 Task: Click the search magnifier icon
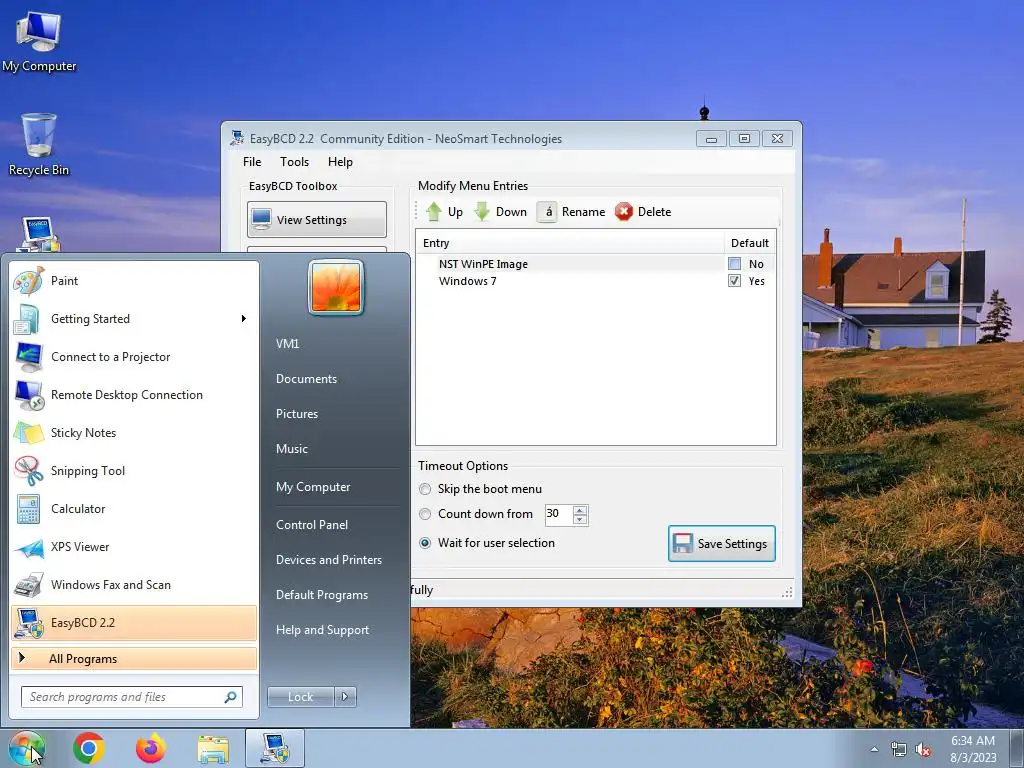[230, 697]
